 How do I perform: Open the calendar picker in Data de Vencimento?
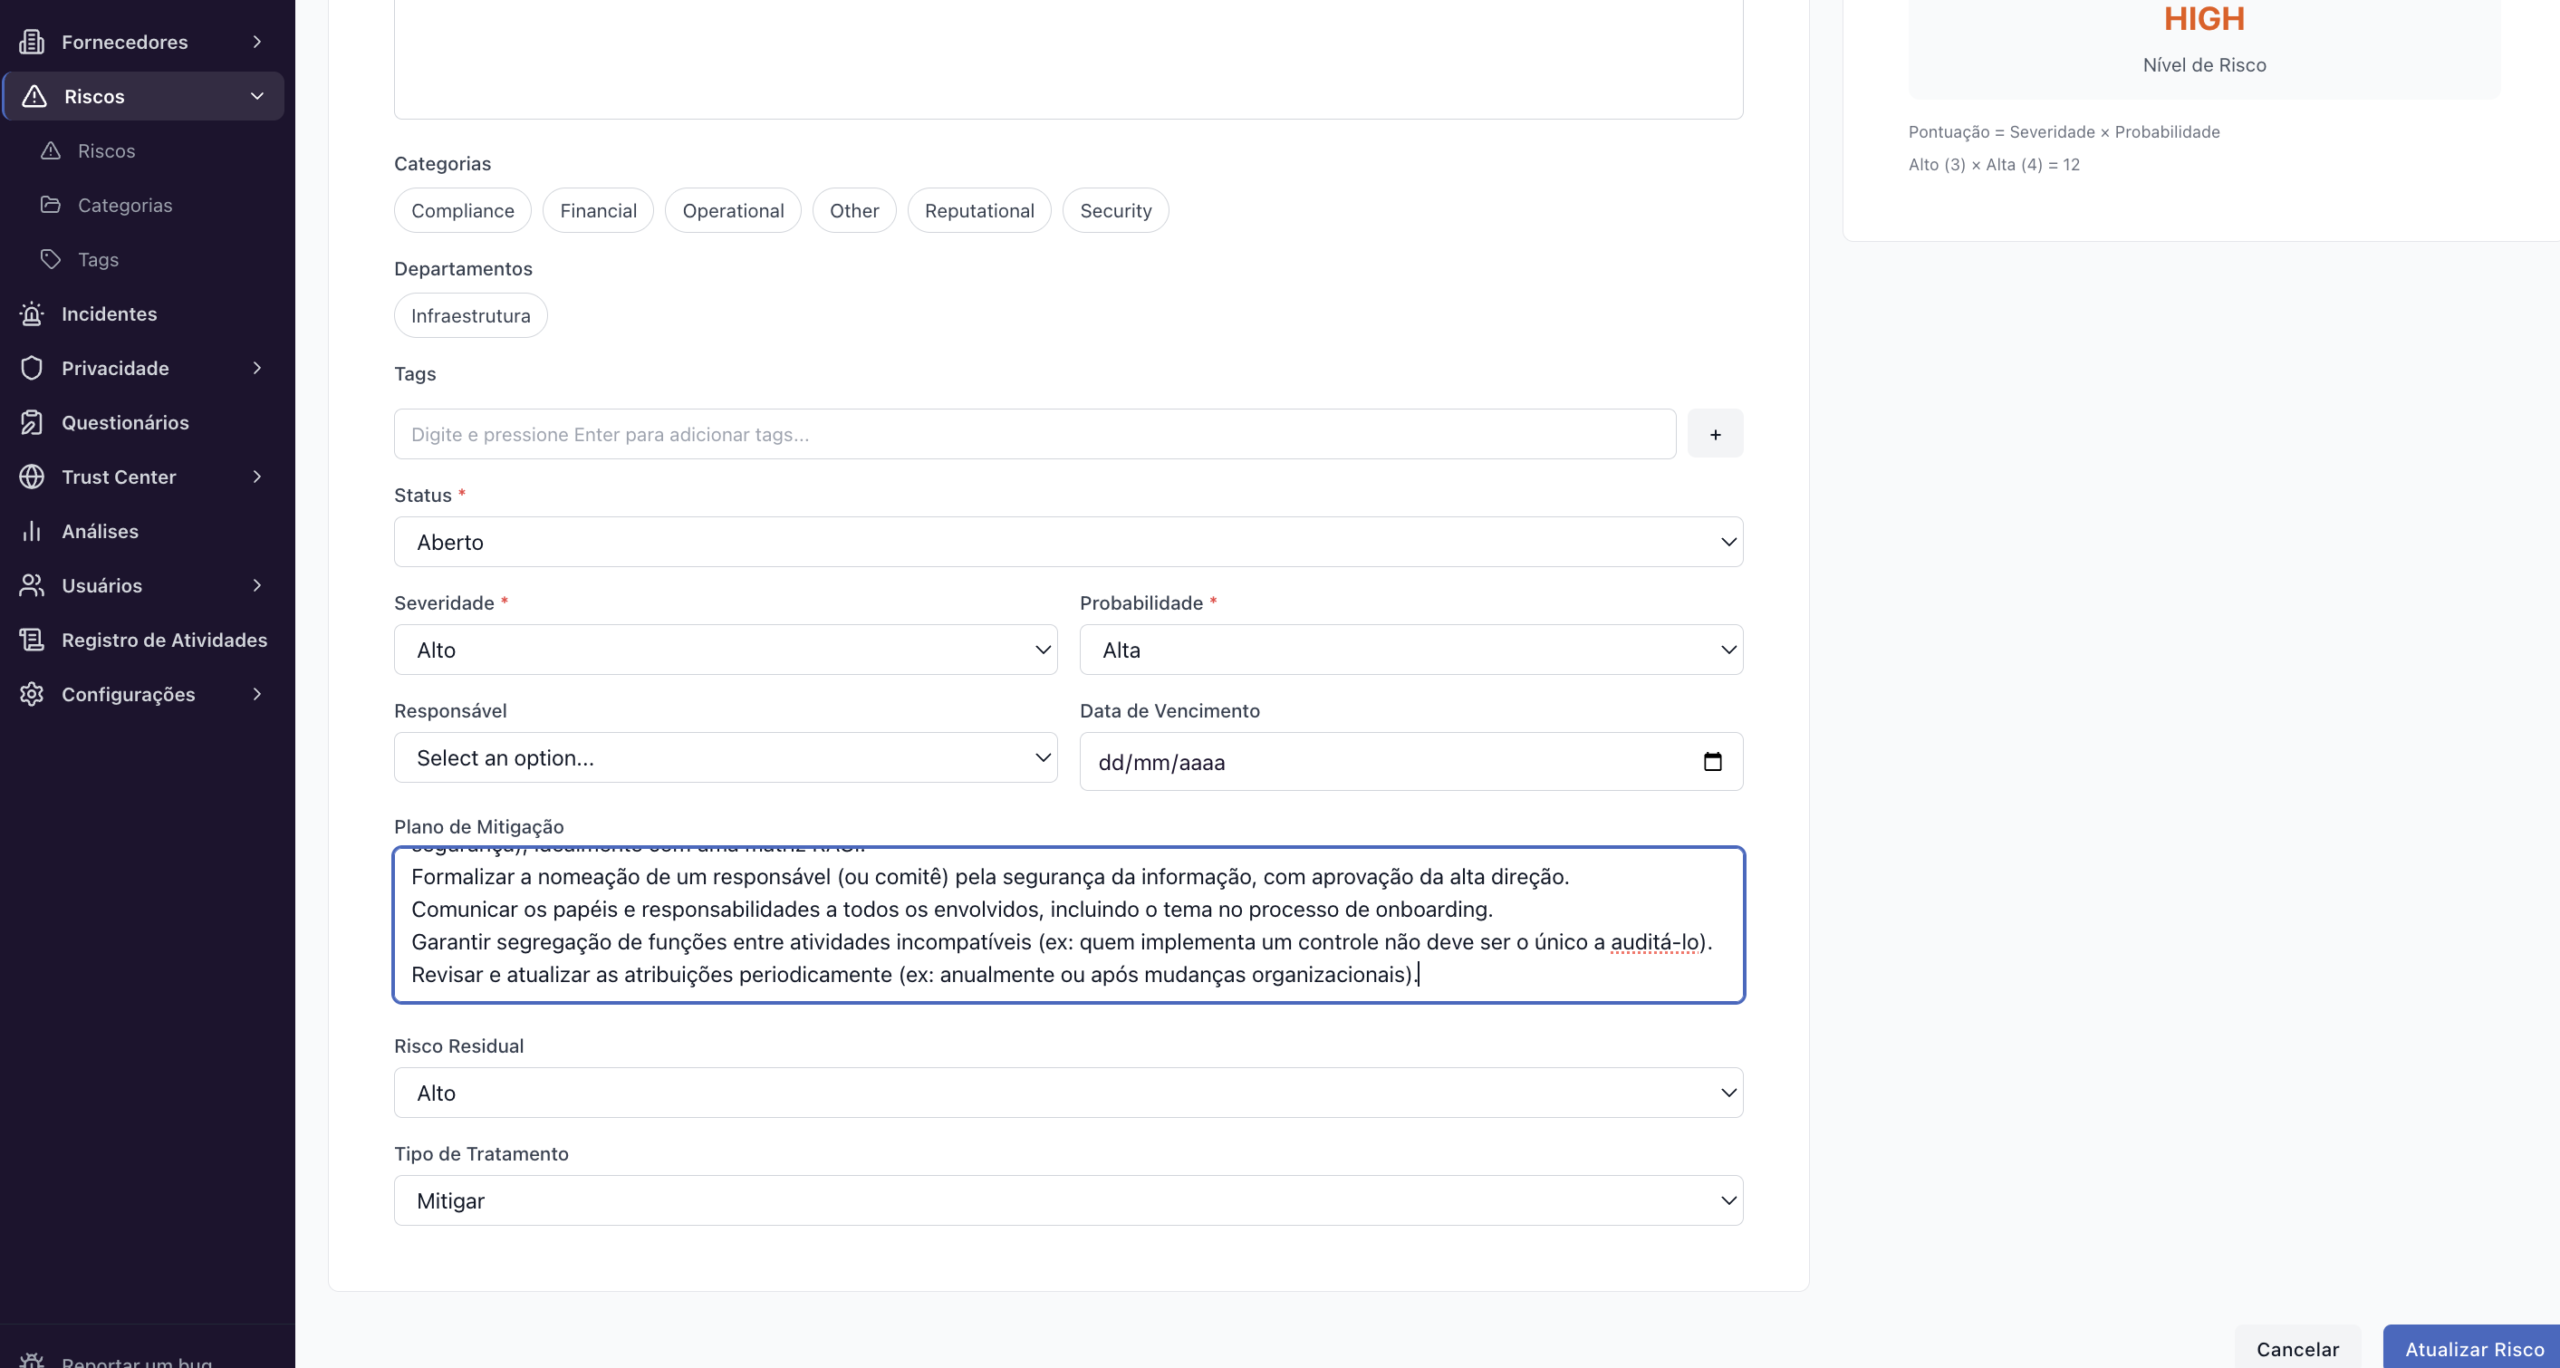1713,762
